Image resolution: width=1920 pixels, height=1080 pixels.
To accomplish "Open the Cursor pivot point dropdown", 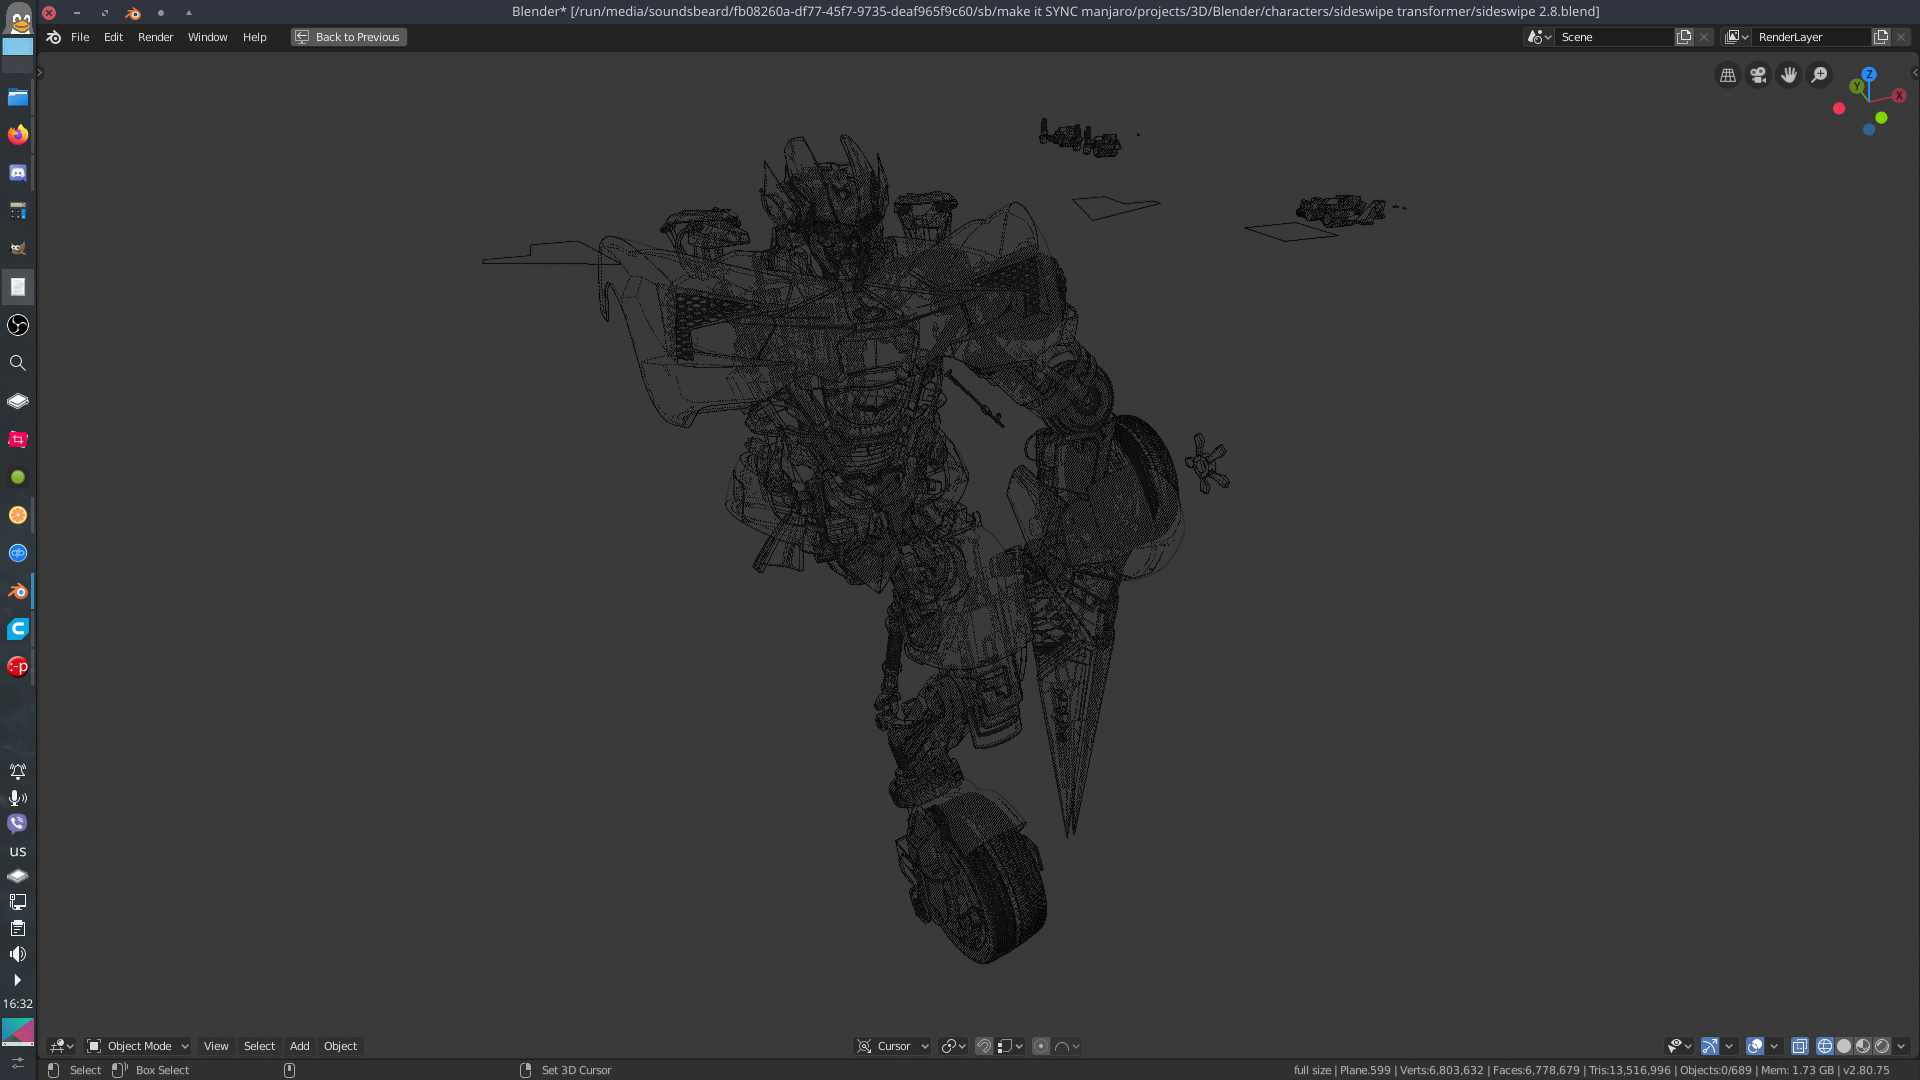I will (893, 1046).
